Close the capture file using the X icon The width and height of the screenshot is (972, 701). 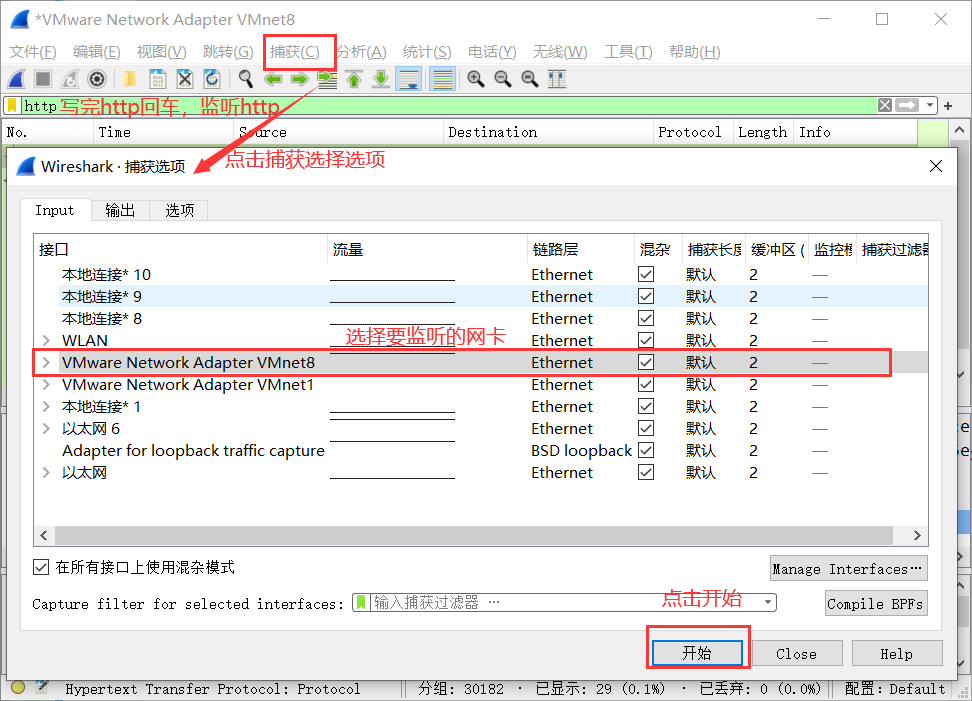coord(185,79)
